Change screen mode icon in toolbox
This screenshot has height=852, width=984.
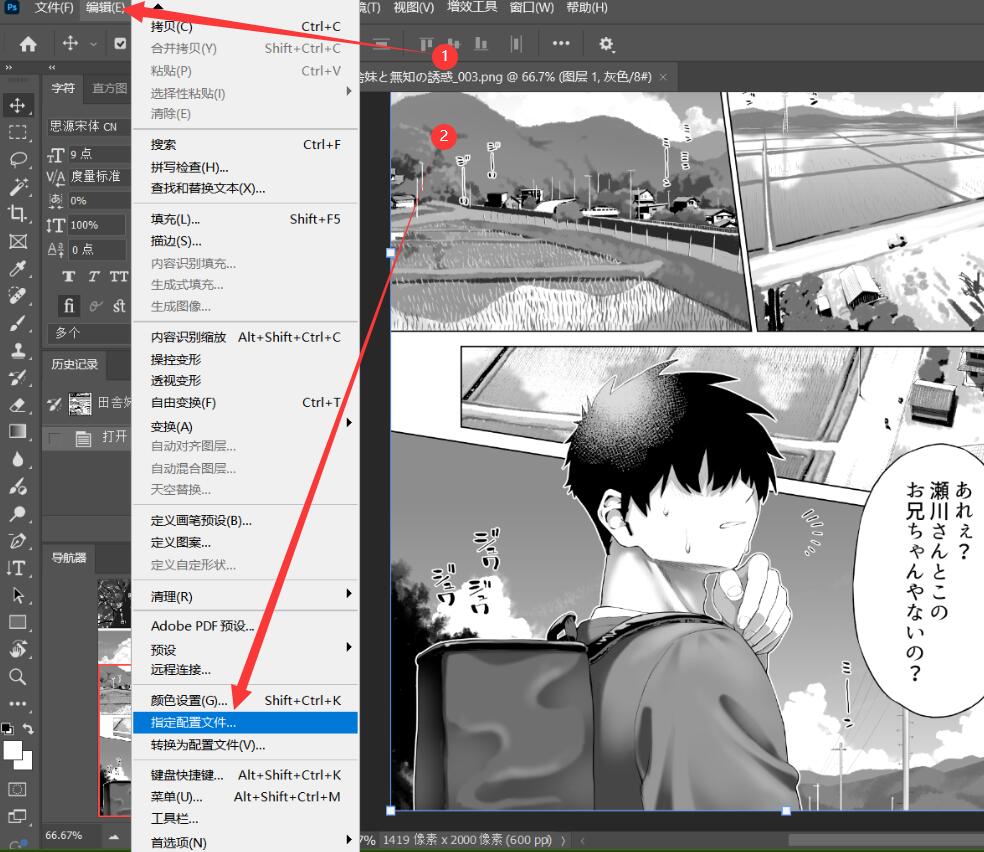[x=18, y=816]
